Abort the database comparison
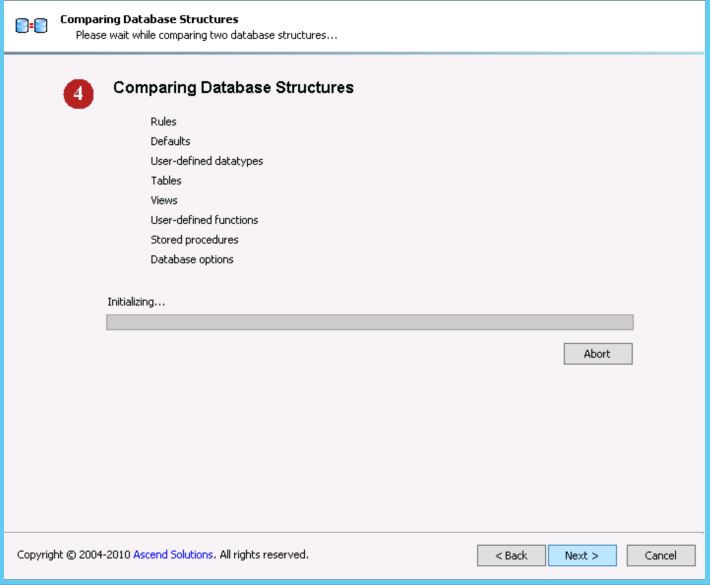The height and width of the screenshot is (585, 710). [597, 354]
